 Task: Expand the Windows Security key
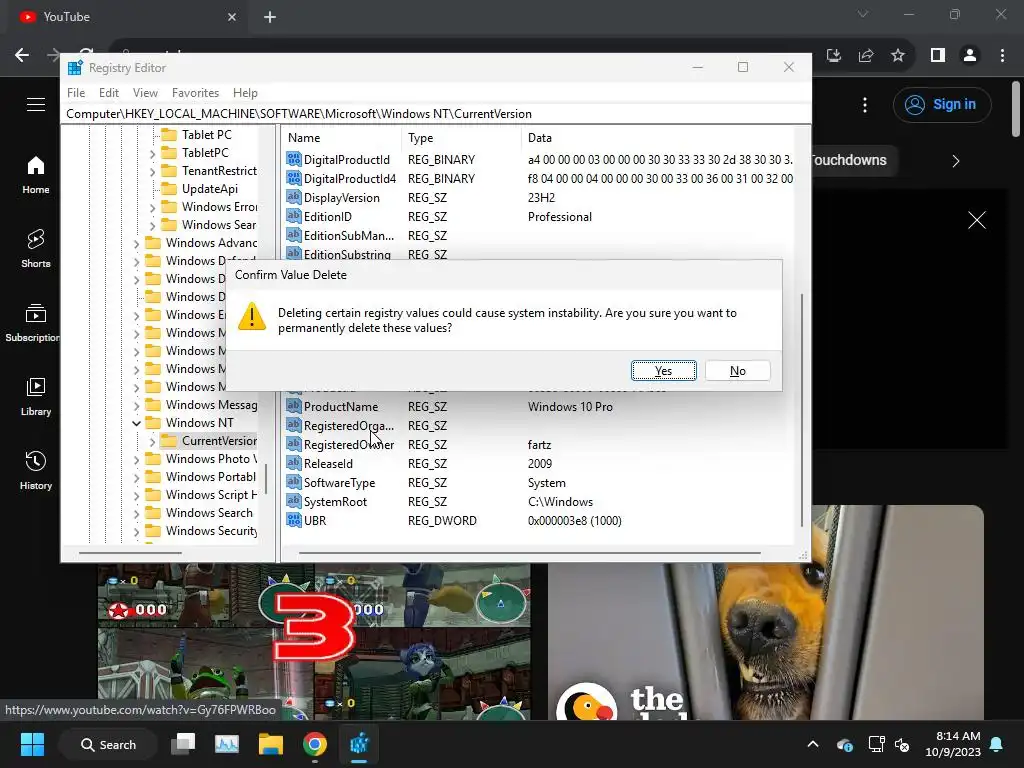(136, 532)
